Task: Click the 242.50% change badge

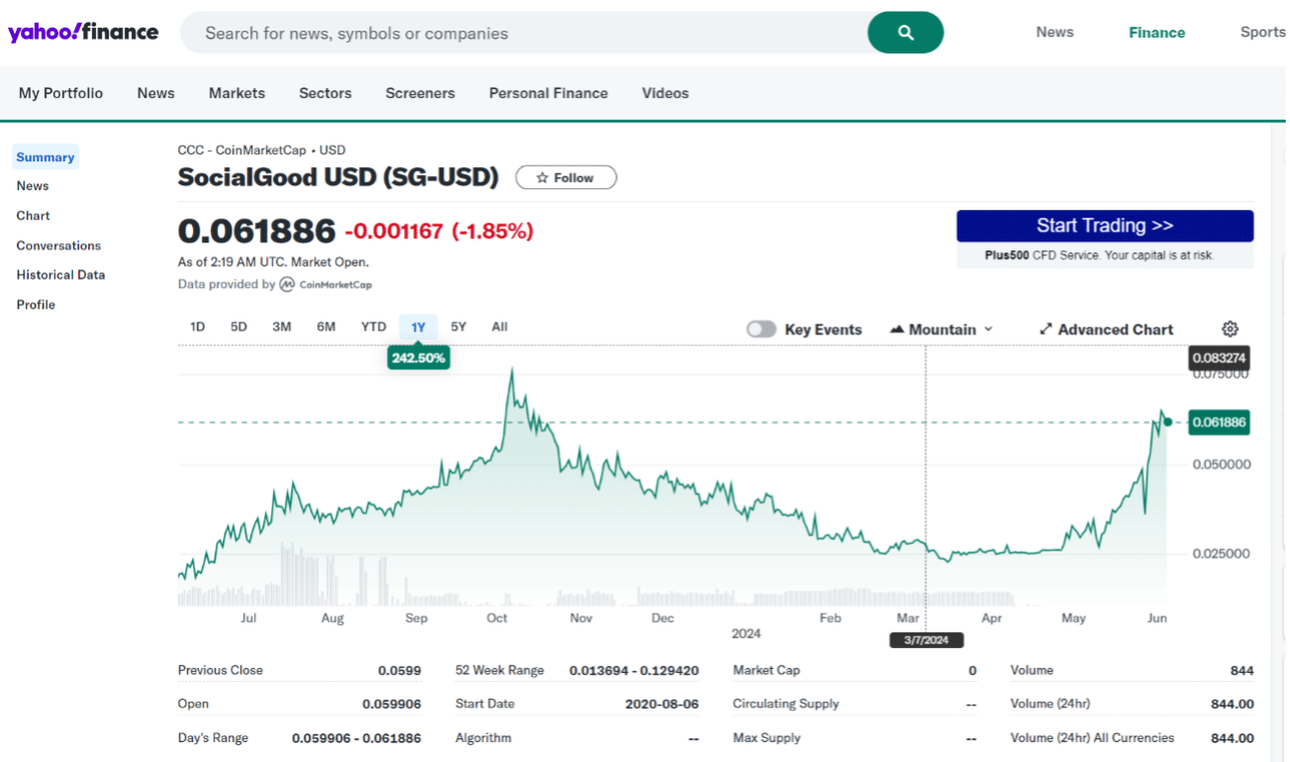Action: [x=418, y=357]
